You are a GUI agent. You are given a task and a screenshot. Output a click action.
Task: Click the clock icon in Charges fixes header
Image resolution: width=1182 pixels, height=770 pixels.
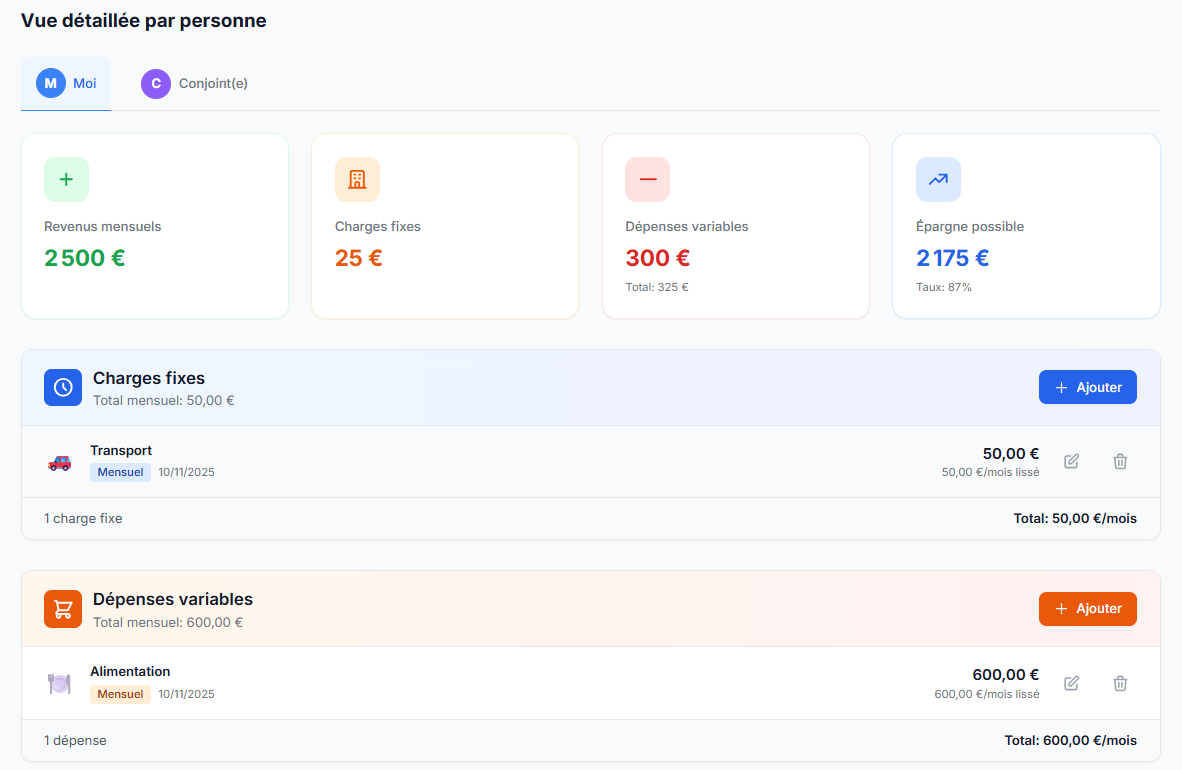pos(62,387)
